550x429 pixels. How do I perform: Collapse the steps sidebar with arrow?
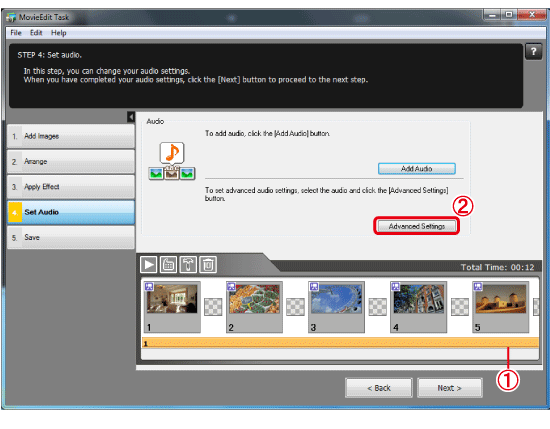pos(131,117)
